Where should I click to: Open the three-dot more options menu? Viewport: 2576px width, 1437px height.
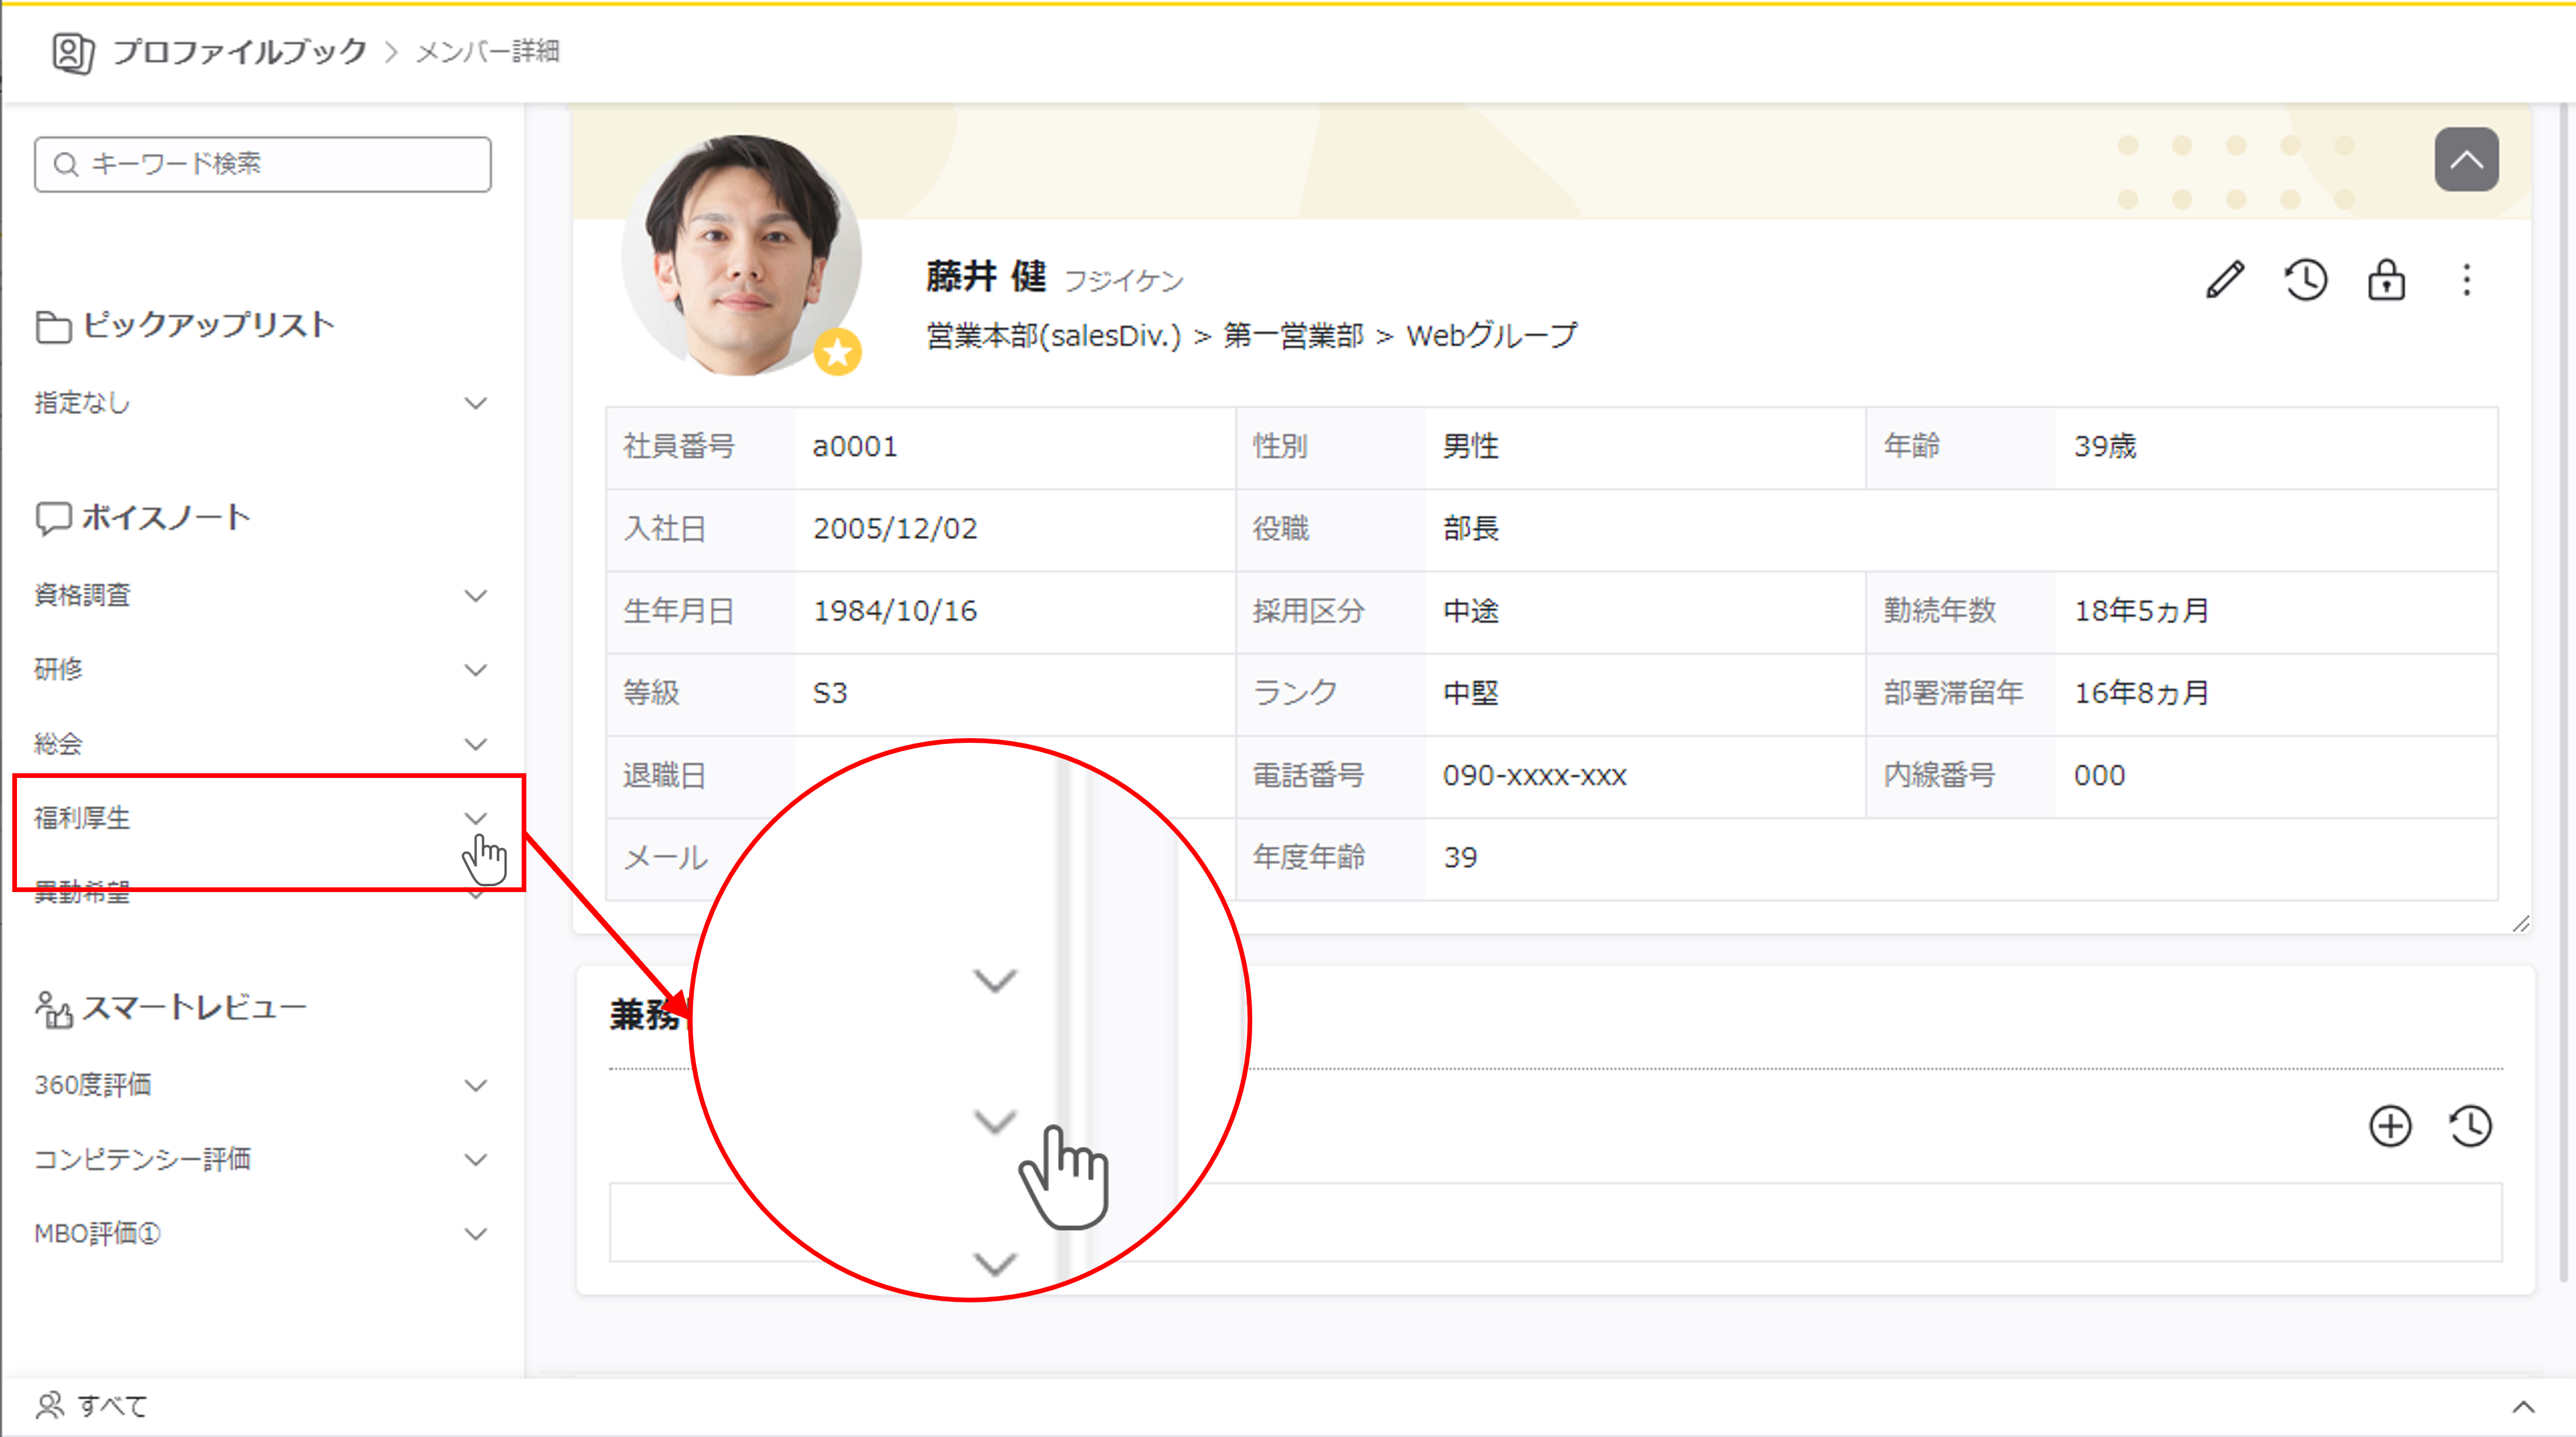(2466, 280)
